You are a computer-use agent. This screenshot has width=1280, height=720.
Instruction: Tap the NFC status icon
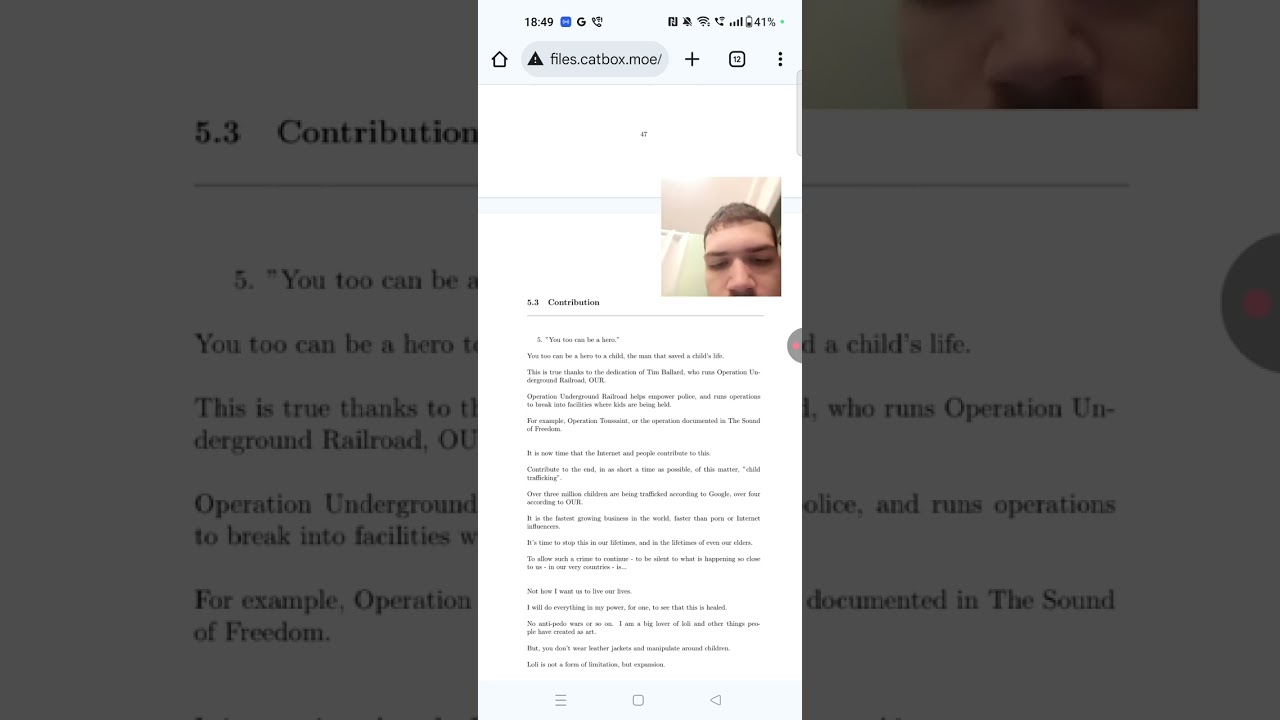[x=673, y=22]
